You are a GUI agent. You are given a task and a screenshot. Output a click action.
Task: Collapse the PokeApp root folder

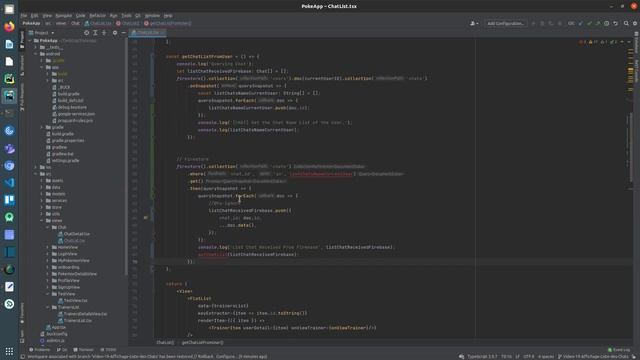click(30, 40)
